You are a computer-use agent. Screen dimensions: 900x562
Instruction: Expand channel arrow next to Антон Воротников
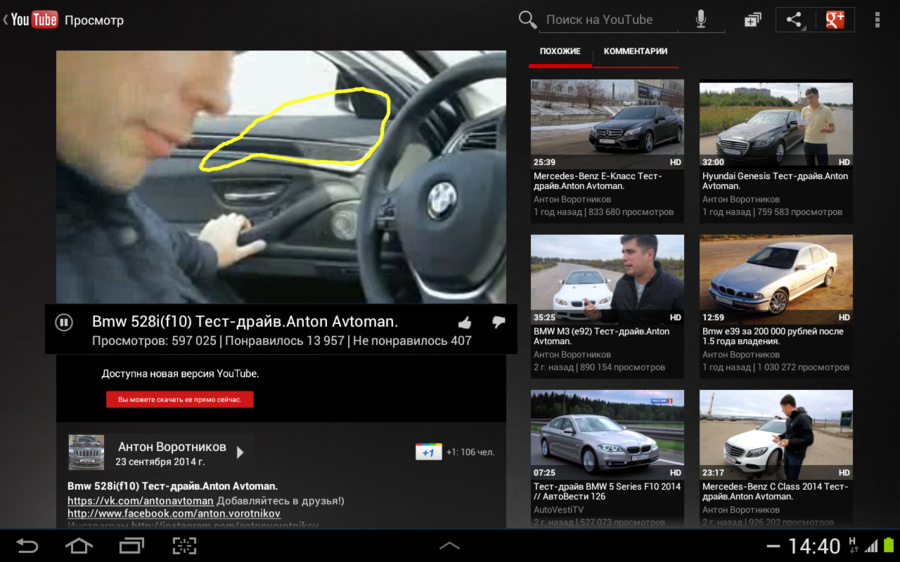coord(240,452)
